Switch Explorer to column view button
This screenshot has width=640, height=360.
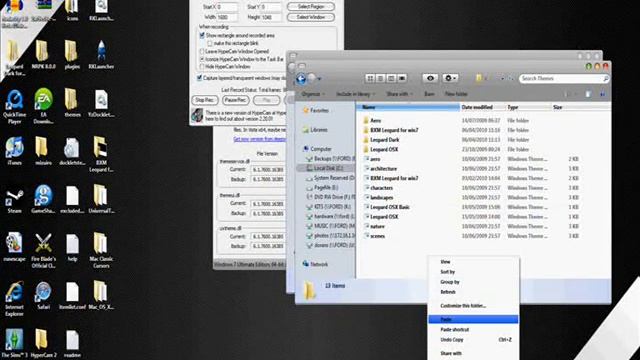coord(391,78)
